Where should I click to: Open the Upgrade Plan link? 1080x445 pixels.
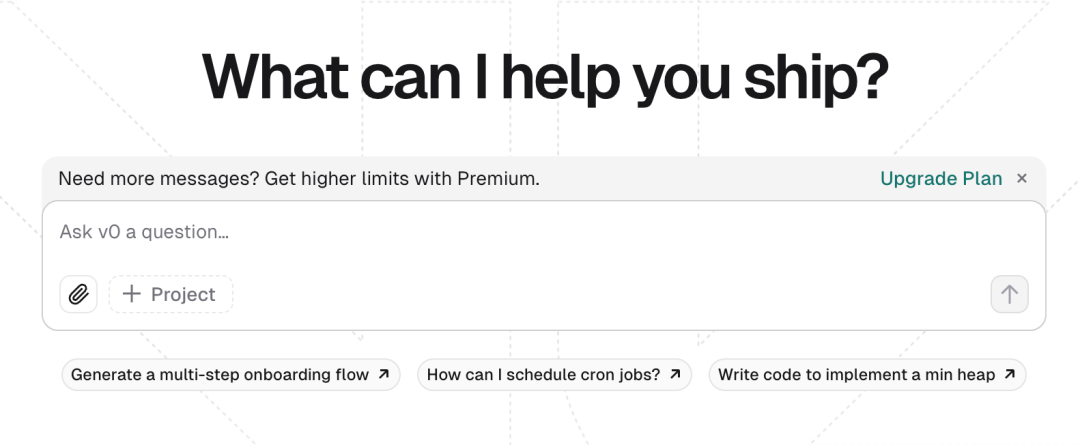tap(940, 179)
